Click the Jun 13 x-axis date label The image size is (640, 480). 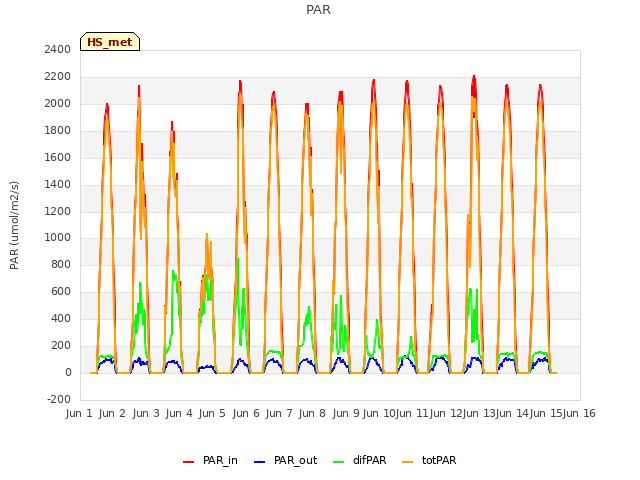pyautogui.click(x=479, y=413)
